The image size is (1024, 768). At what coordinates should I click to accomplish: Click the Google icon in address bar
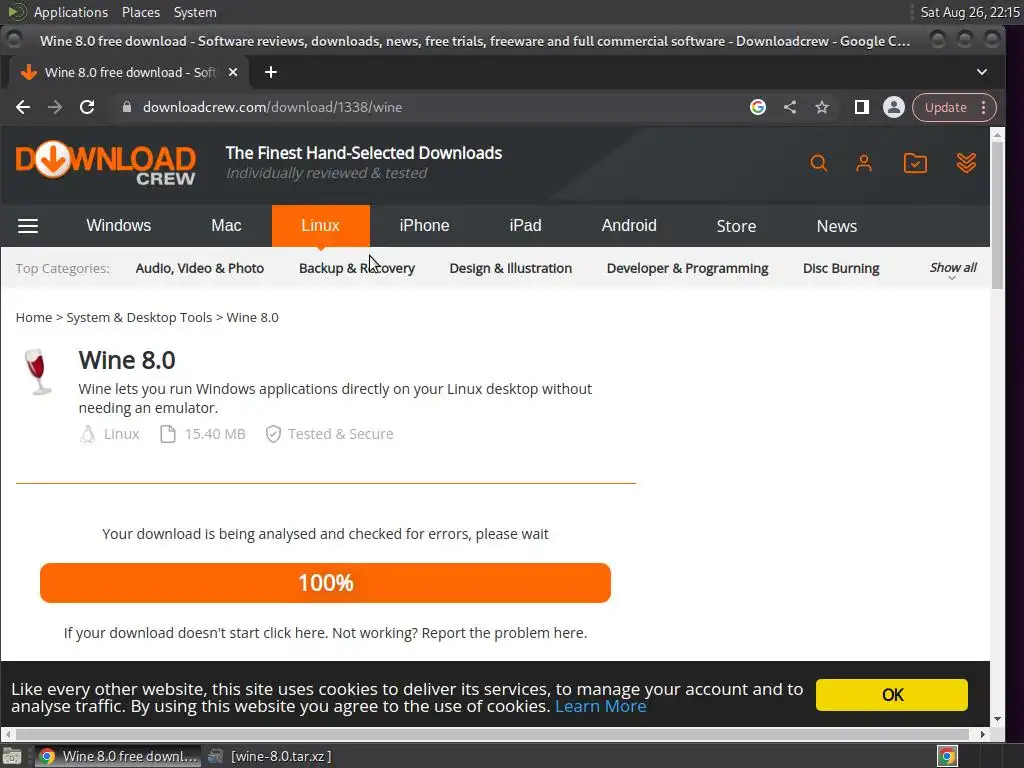tap(758, 107)
